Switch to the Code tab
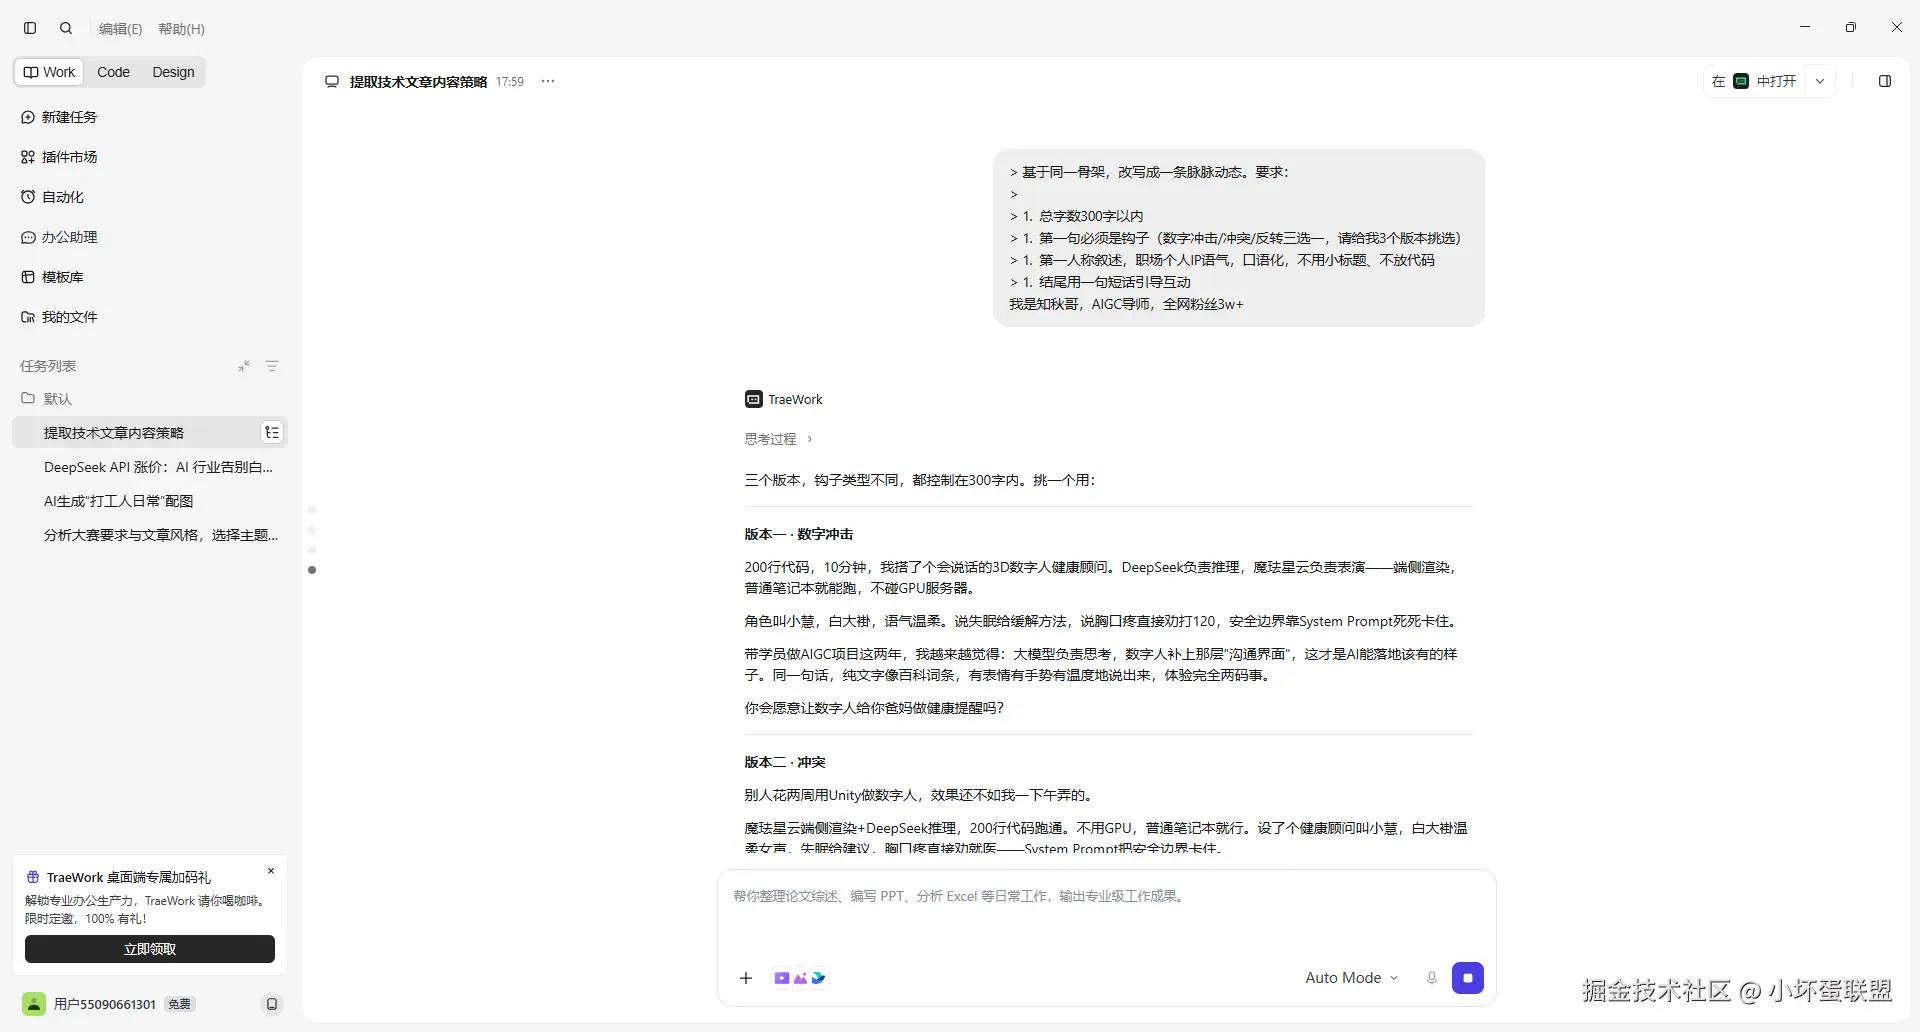 pyautogui.click(x=113, y=72)
